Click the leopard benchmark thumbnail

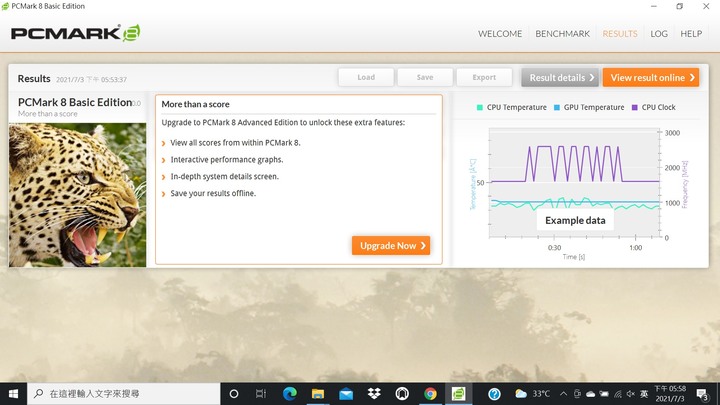click(77, 195)
